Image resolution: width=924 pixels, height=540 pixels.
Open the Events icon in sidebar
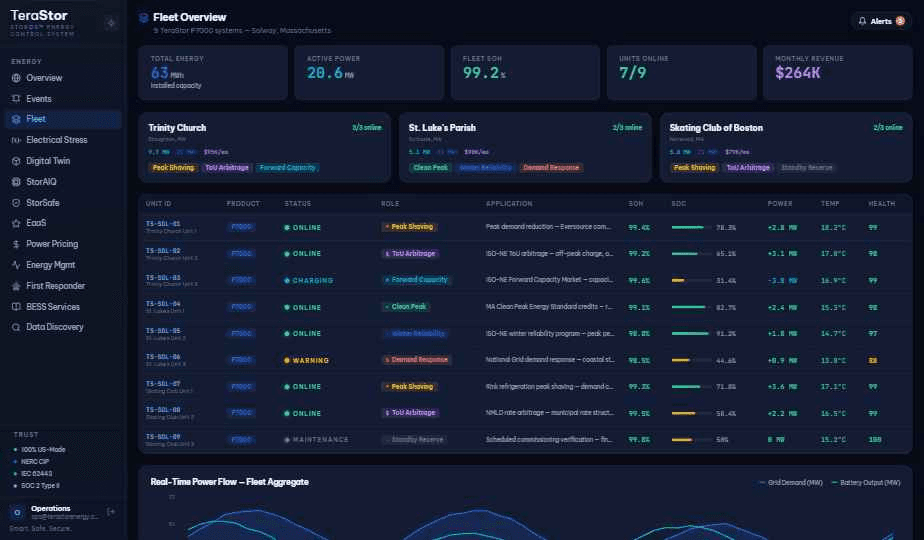pyautogui.click(x=16, y=98)
